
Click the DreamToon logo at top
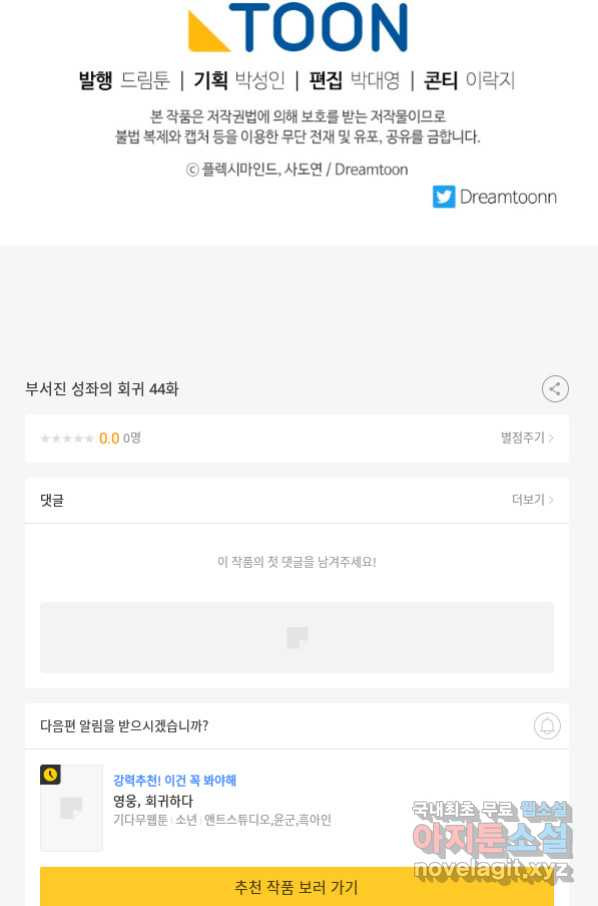pyautogui.click(x=298, y=27)
